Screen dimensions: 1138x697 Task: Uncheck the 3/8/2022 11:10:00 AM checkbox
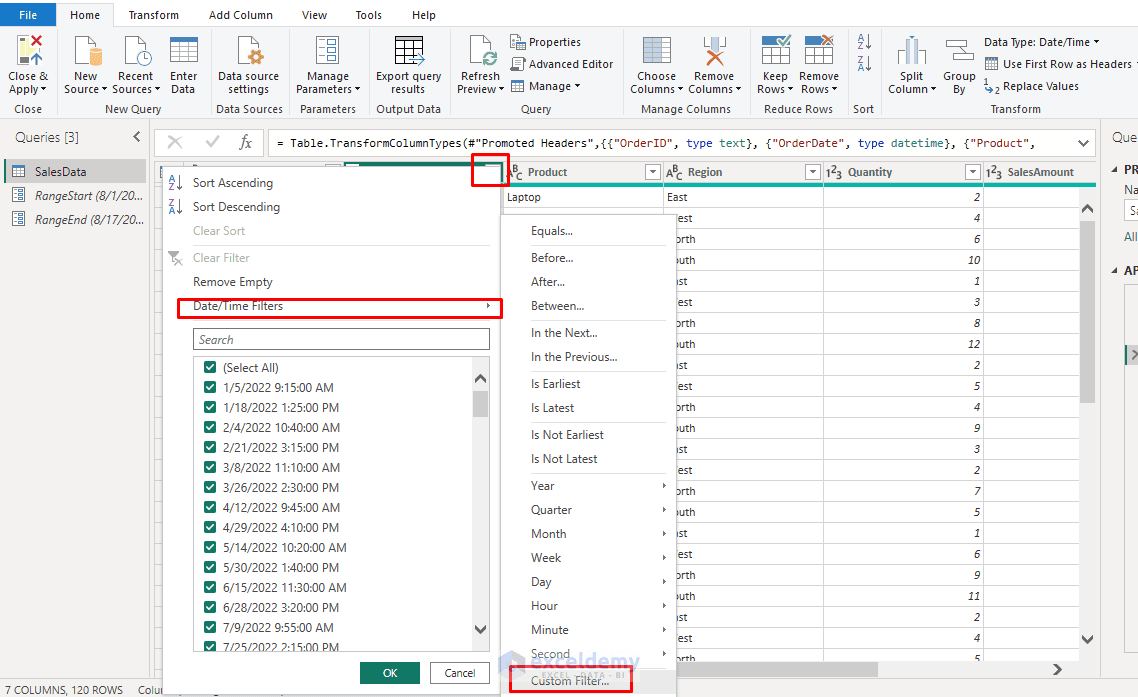coord(210,467)
